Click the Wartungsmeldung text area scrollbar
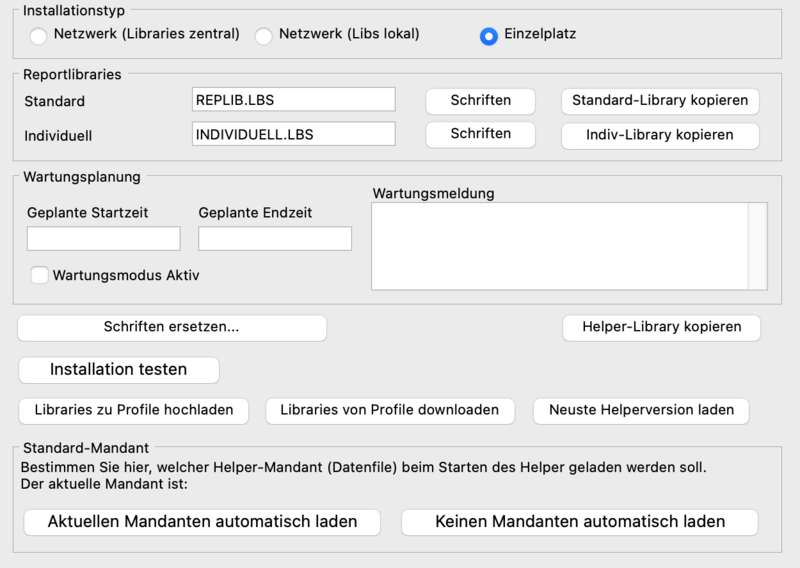Image resolution: width=800 pixels, height=568 pixels. pos(757,246)
